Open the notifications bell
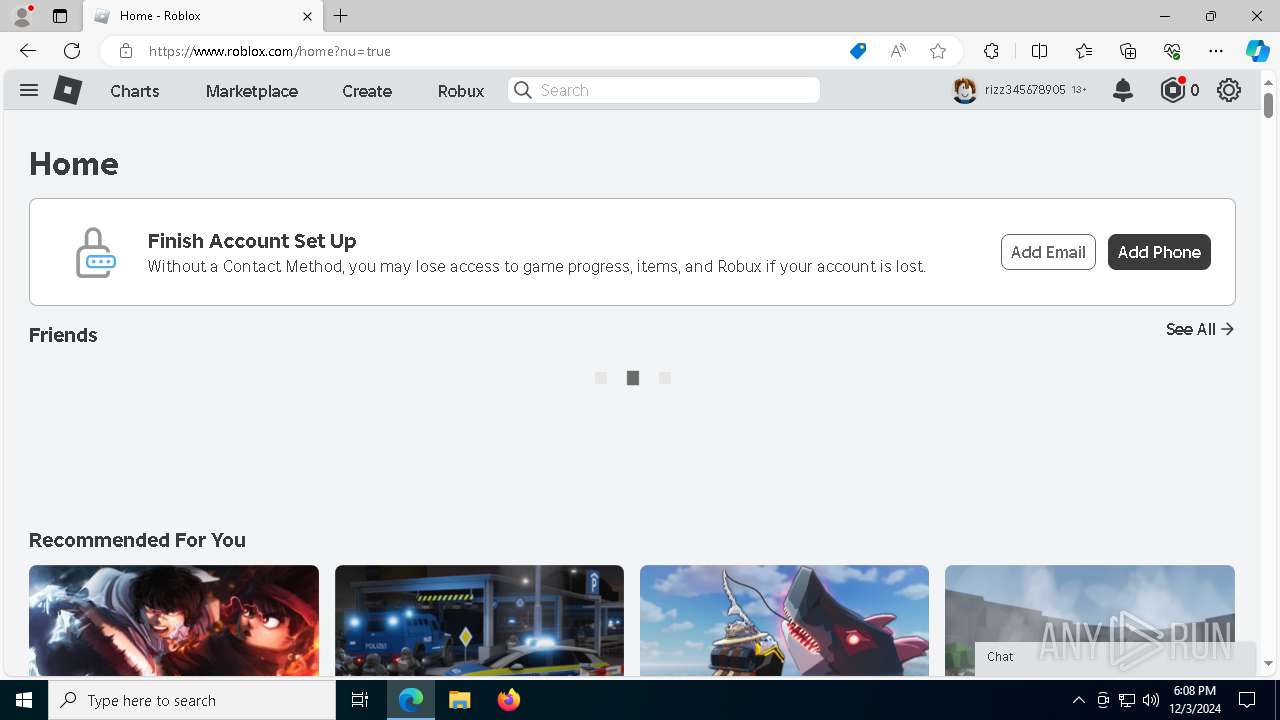This screenshot has height=720, width=1280. 1123,90
